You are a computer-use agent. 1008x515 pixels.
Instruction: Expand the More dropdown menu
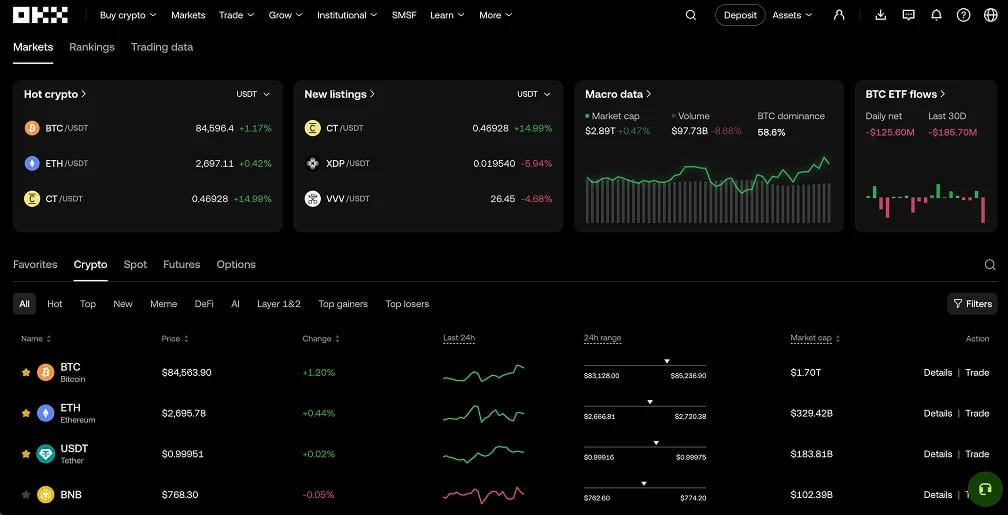pyautogui.click(x=496, y=15)
